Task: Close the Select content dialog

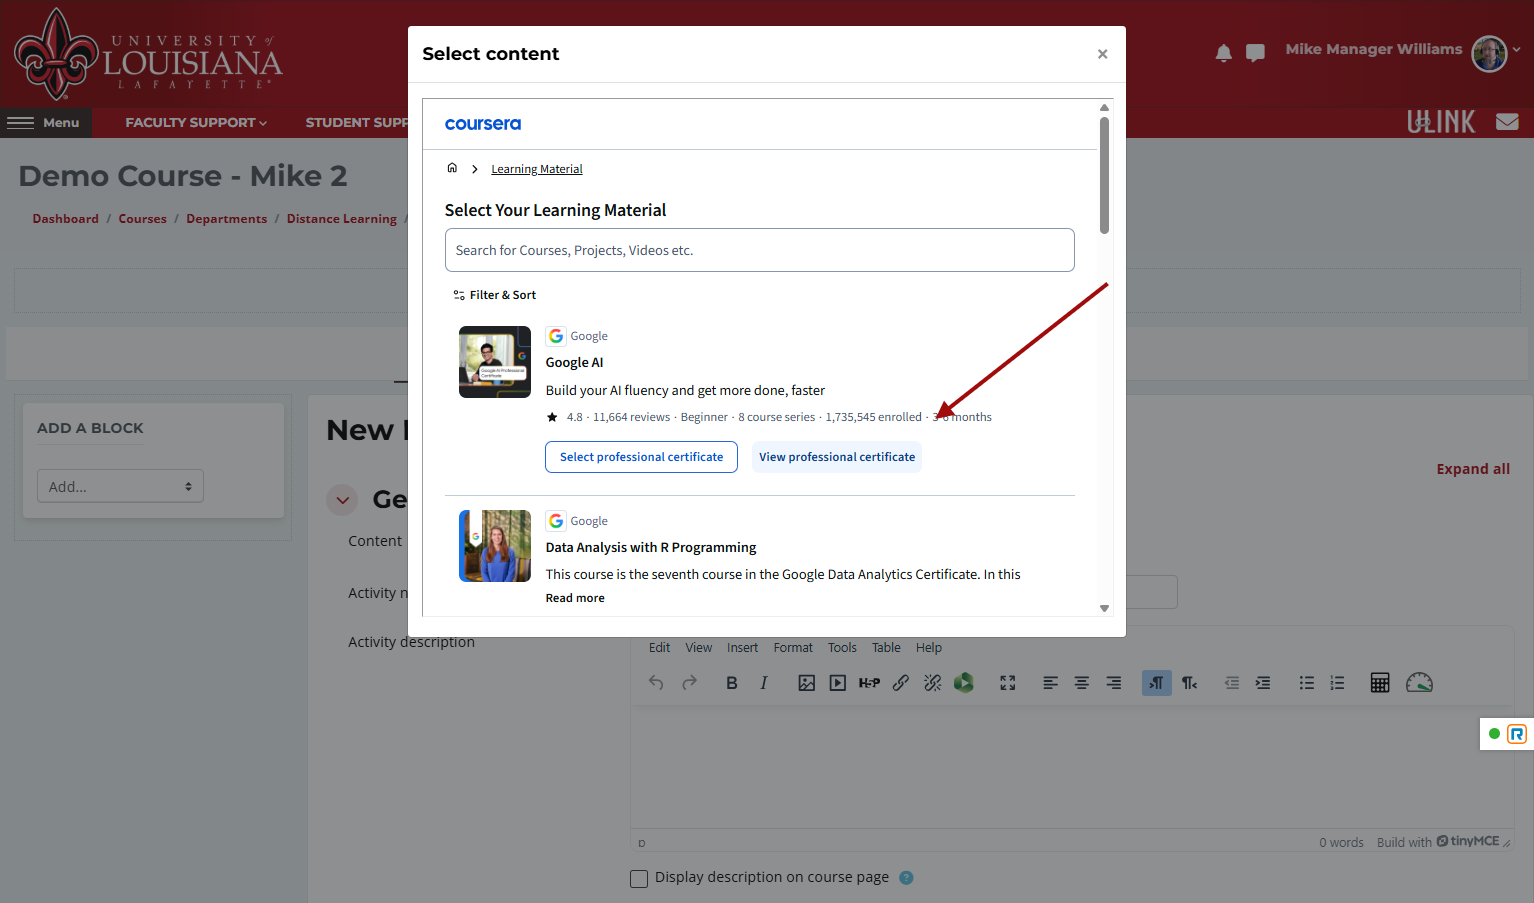Action: (1102, 54)
